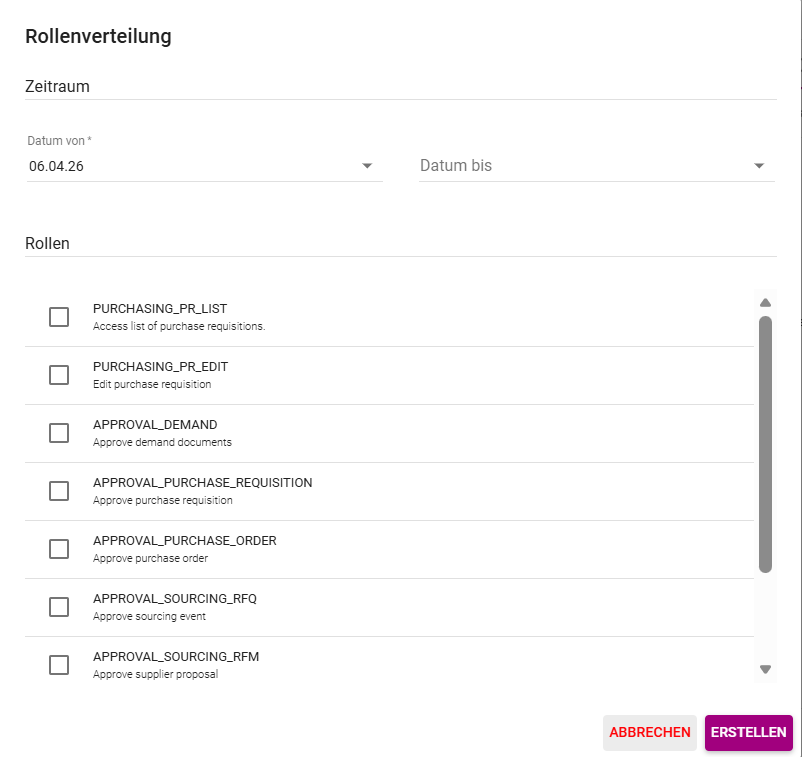Image resolution: width=804 pixels, height=759 pixels.
Task: Click the roles list scrollbar thumb
Action: pos(765,445)
